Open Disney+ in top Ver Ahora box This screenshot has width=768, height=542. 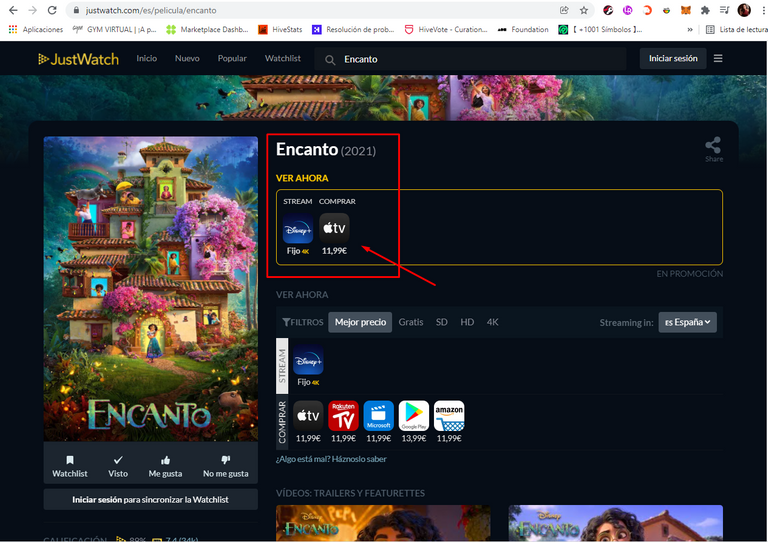298,228
